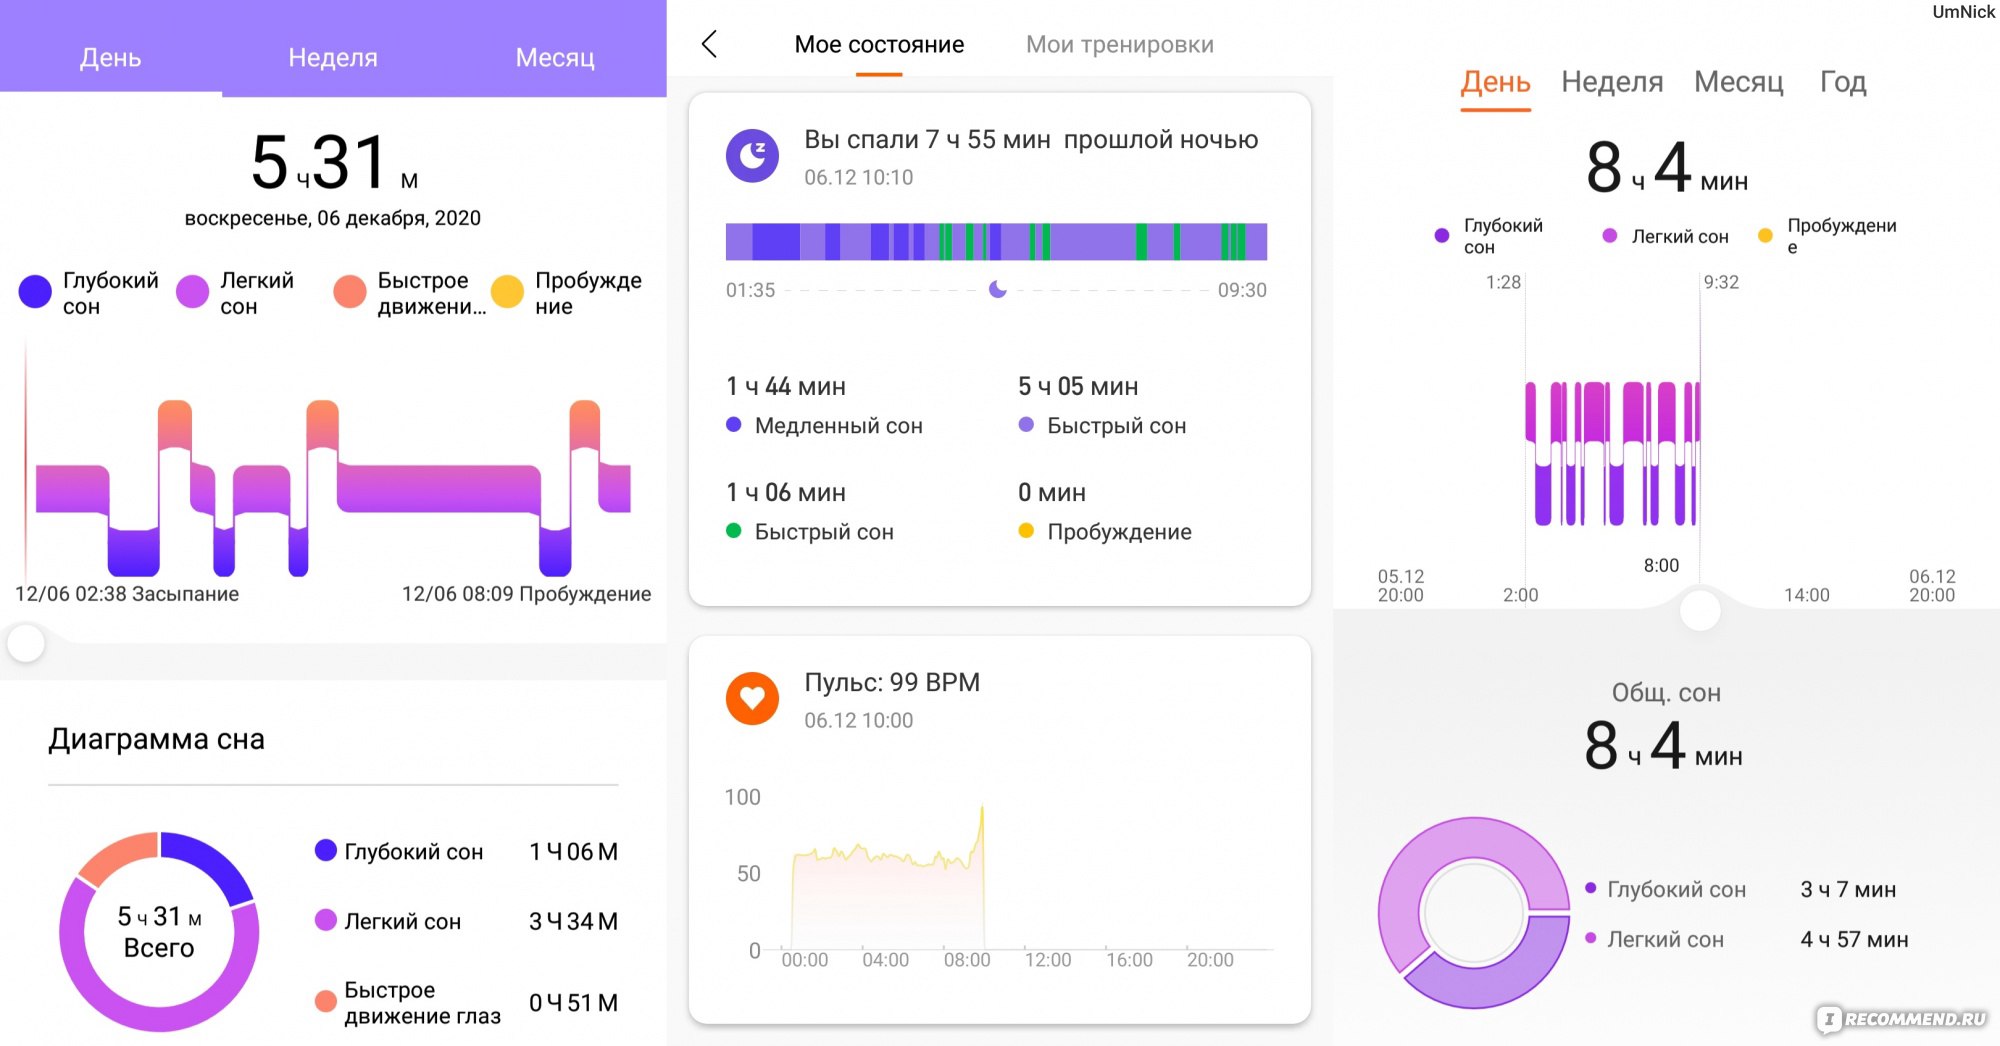Open the 5 ч 31 м donut sleep chart

(159, 931)
